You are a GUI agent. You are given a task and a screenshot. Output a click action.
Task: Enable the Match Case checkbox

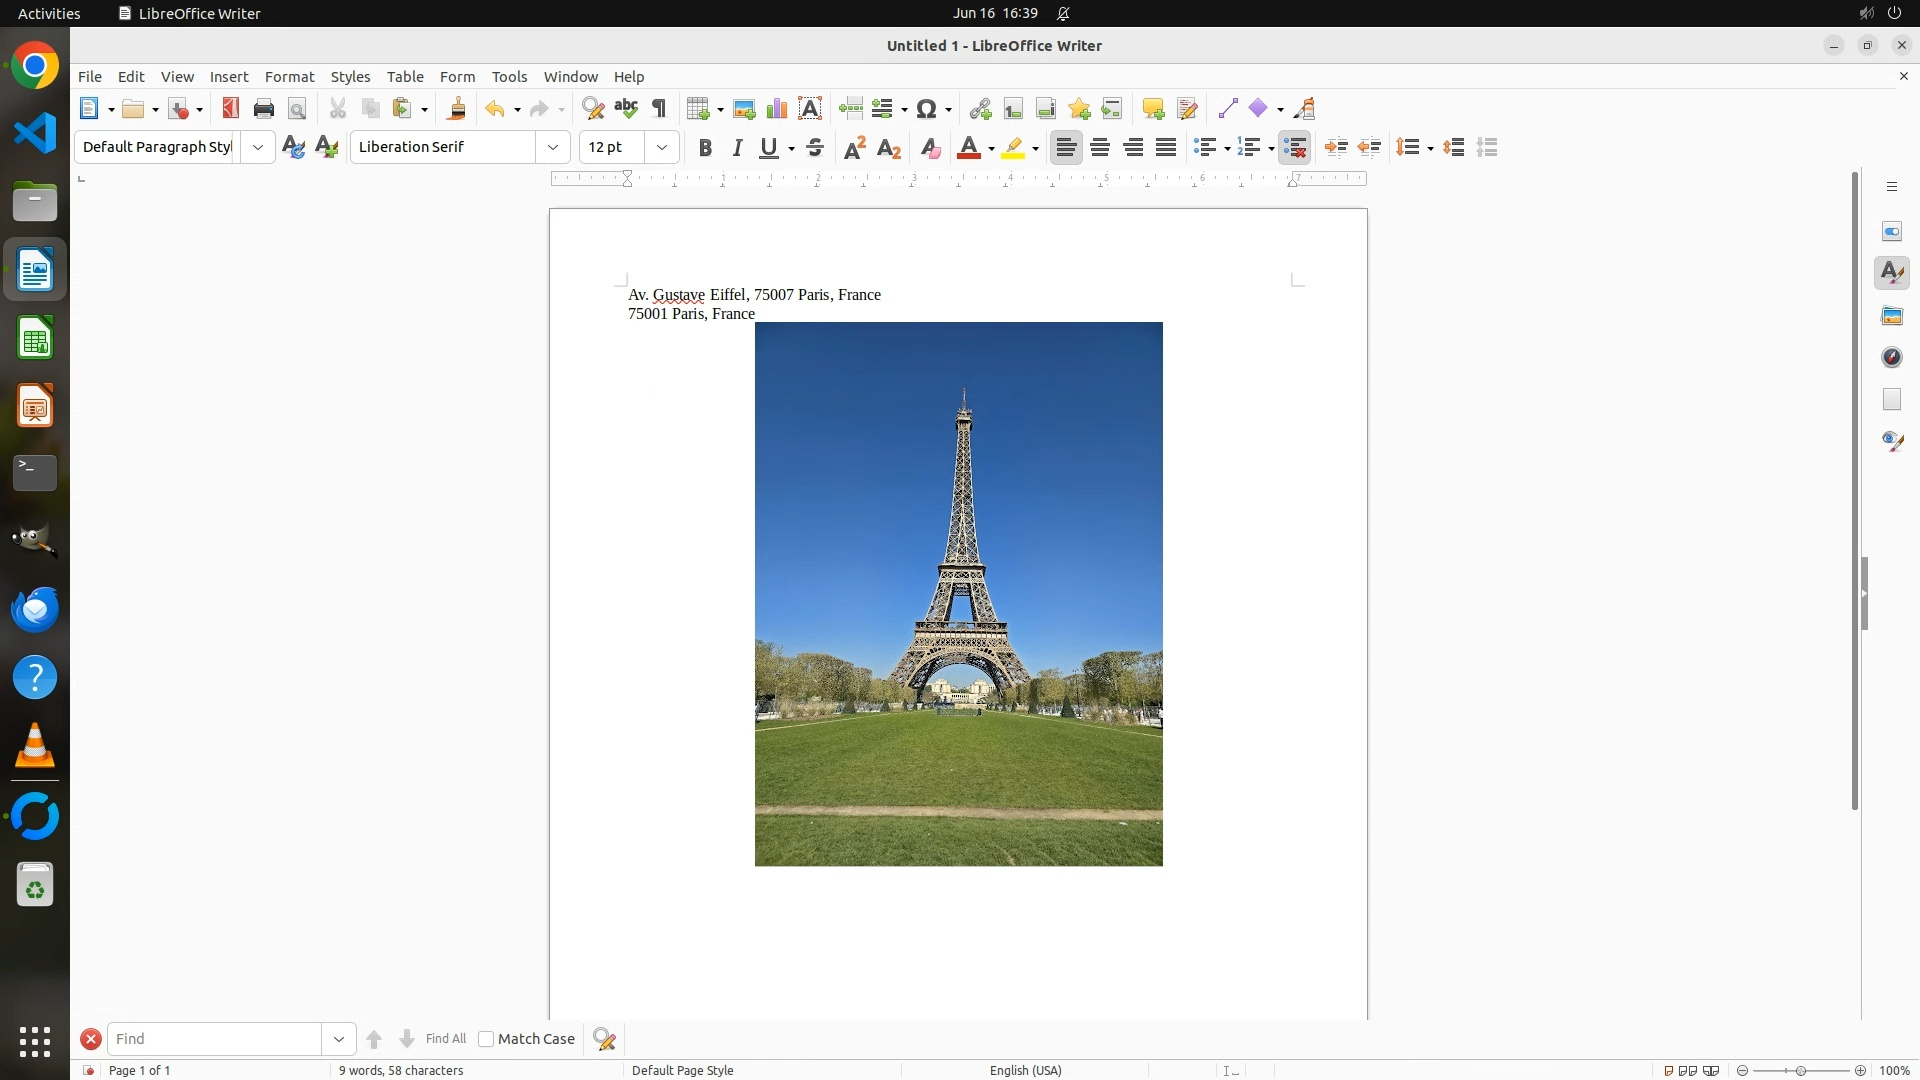coord(486,1039)
